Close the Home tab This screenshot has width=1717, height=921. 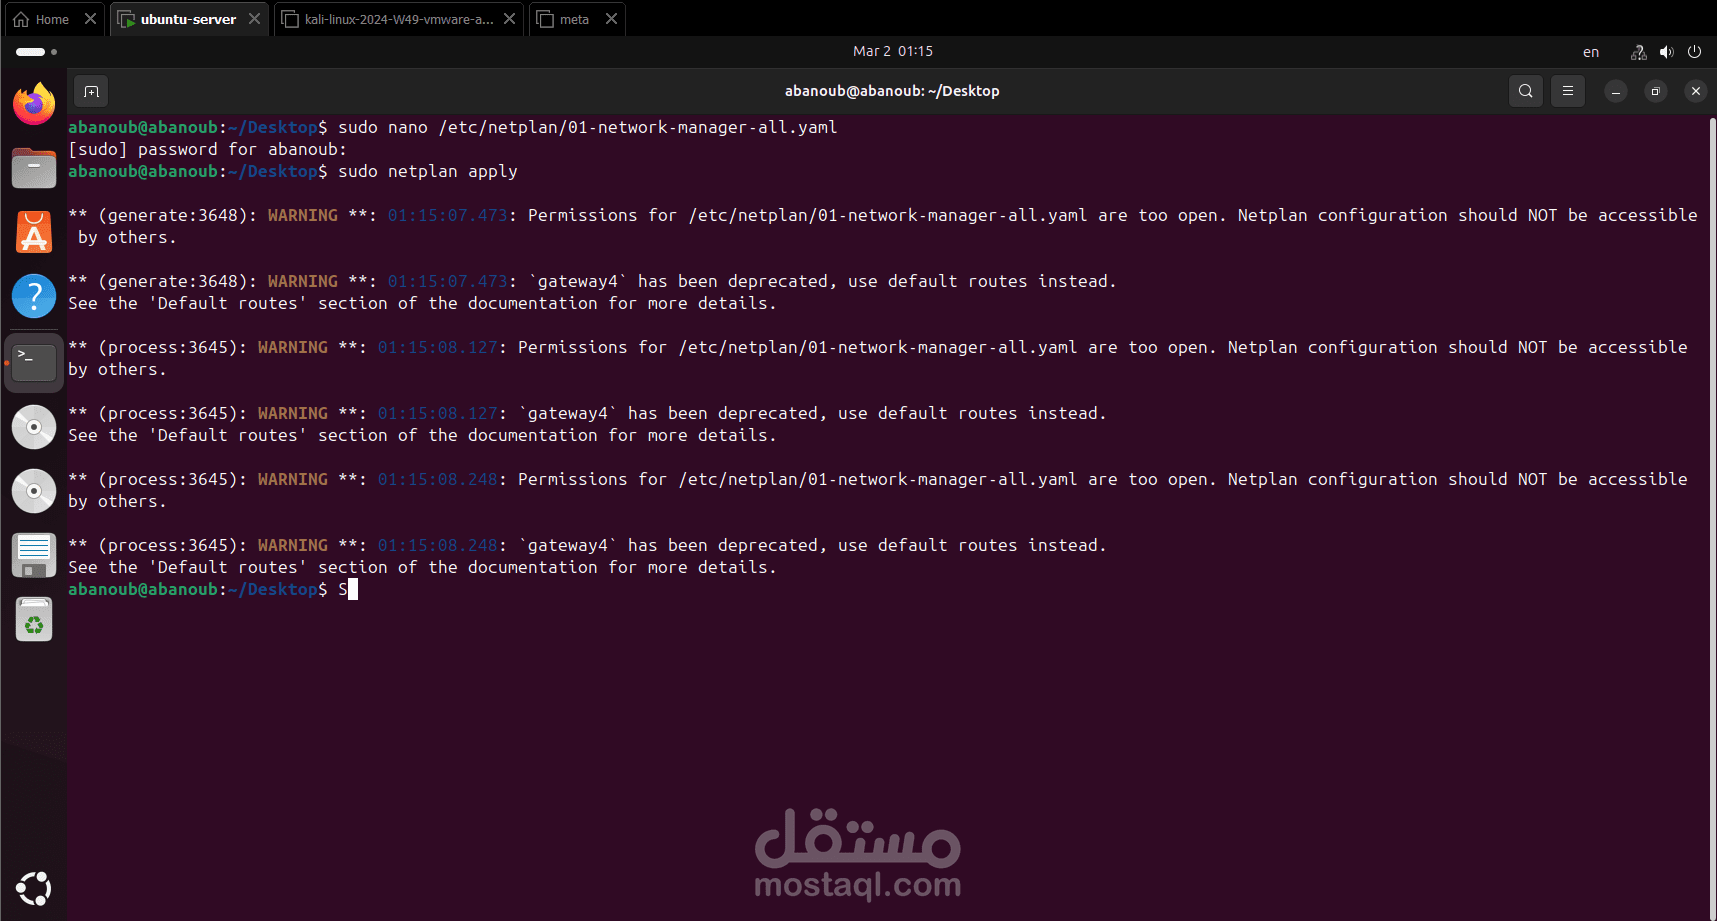[90, 19]
